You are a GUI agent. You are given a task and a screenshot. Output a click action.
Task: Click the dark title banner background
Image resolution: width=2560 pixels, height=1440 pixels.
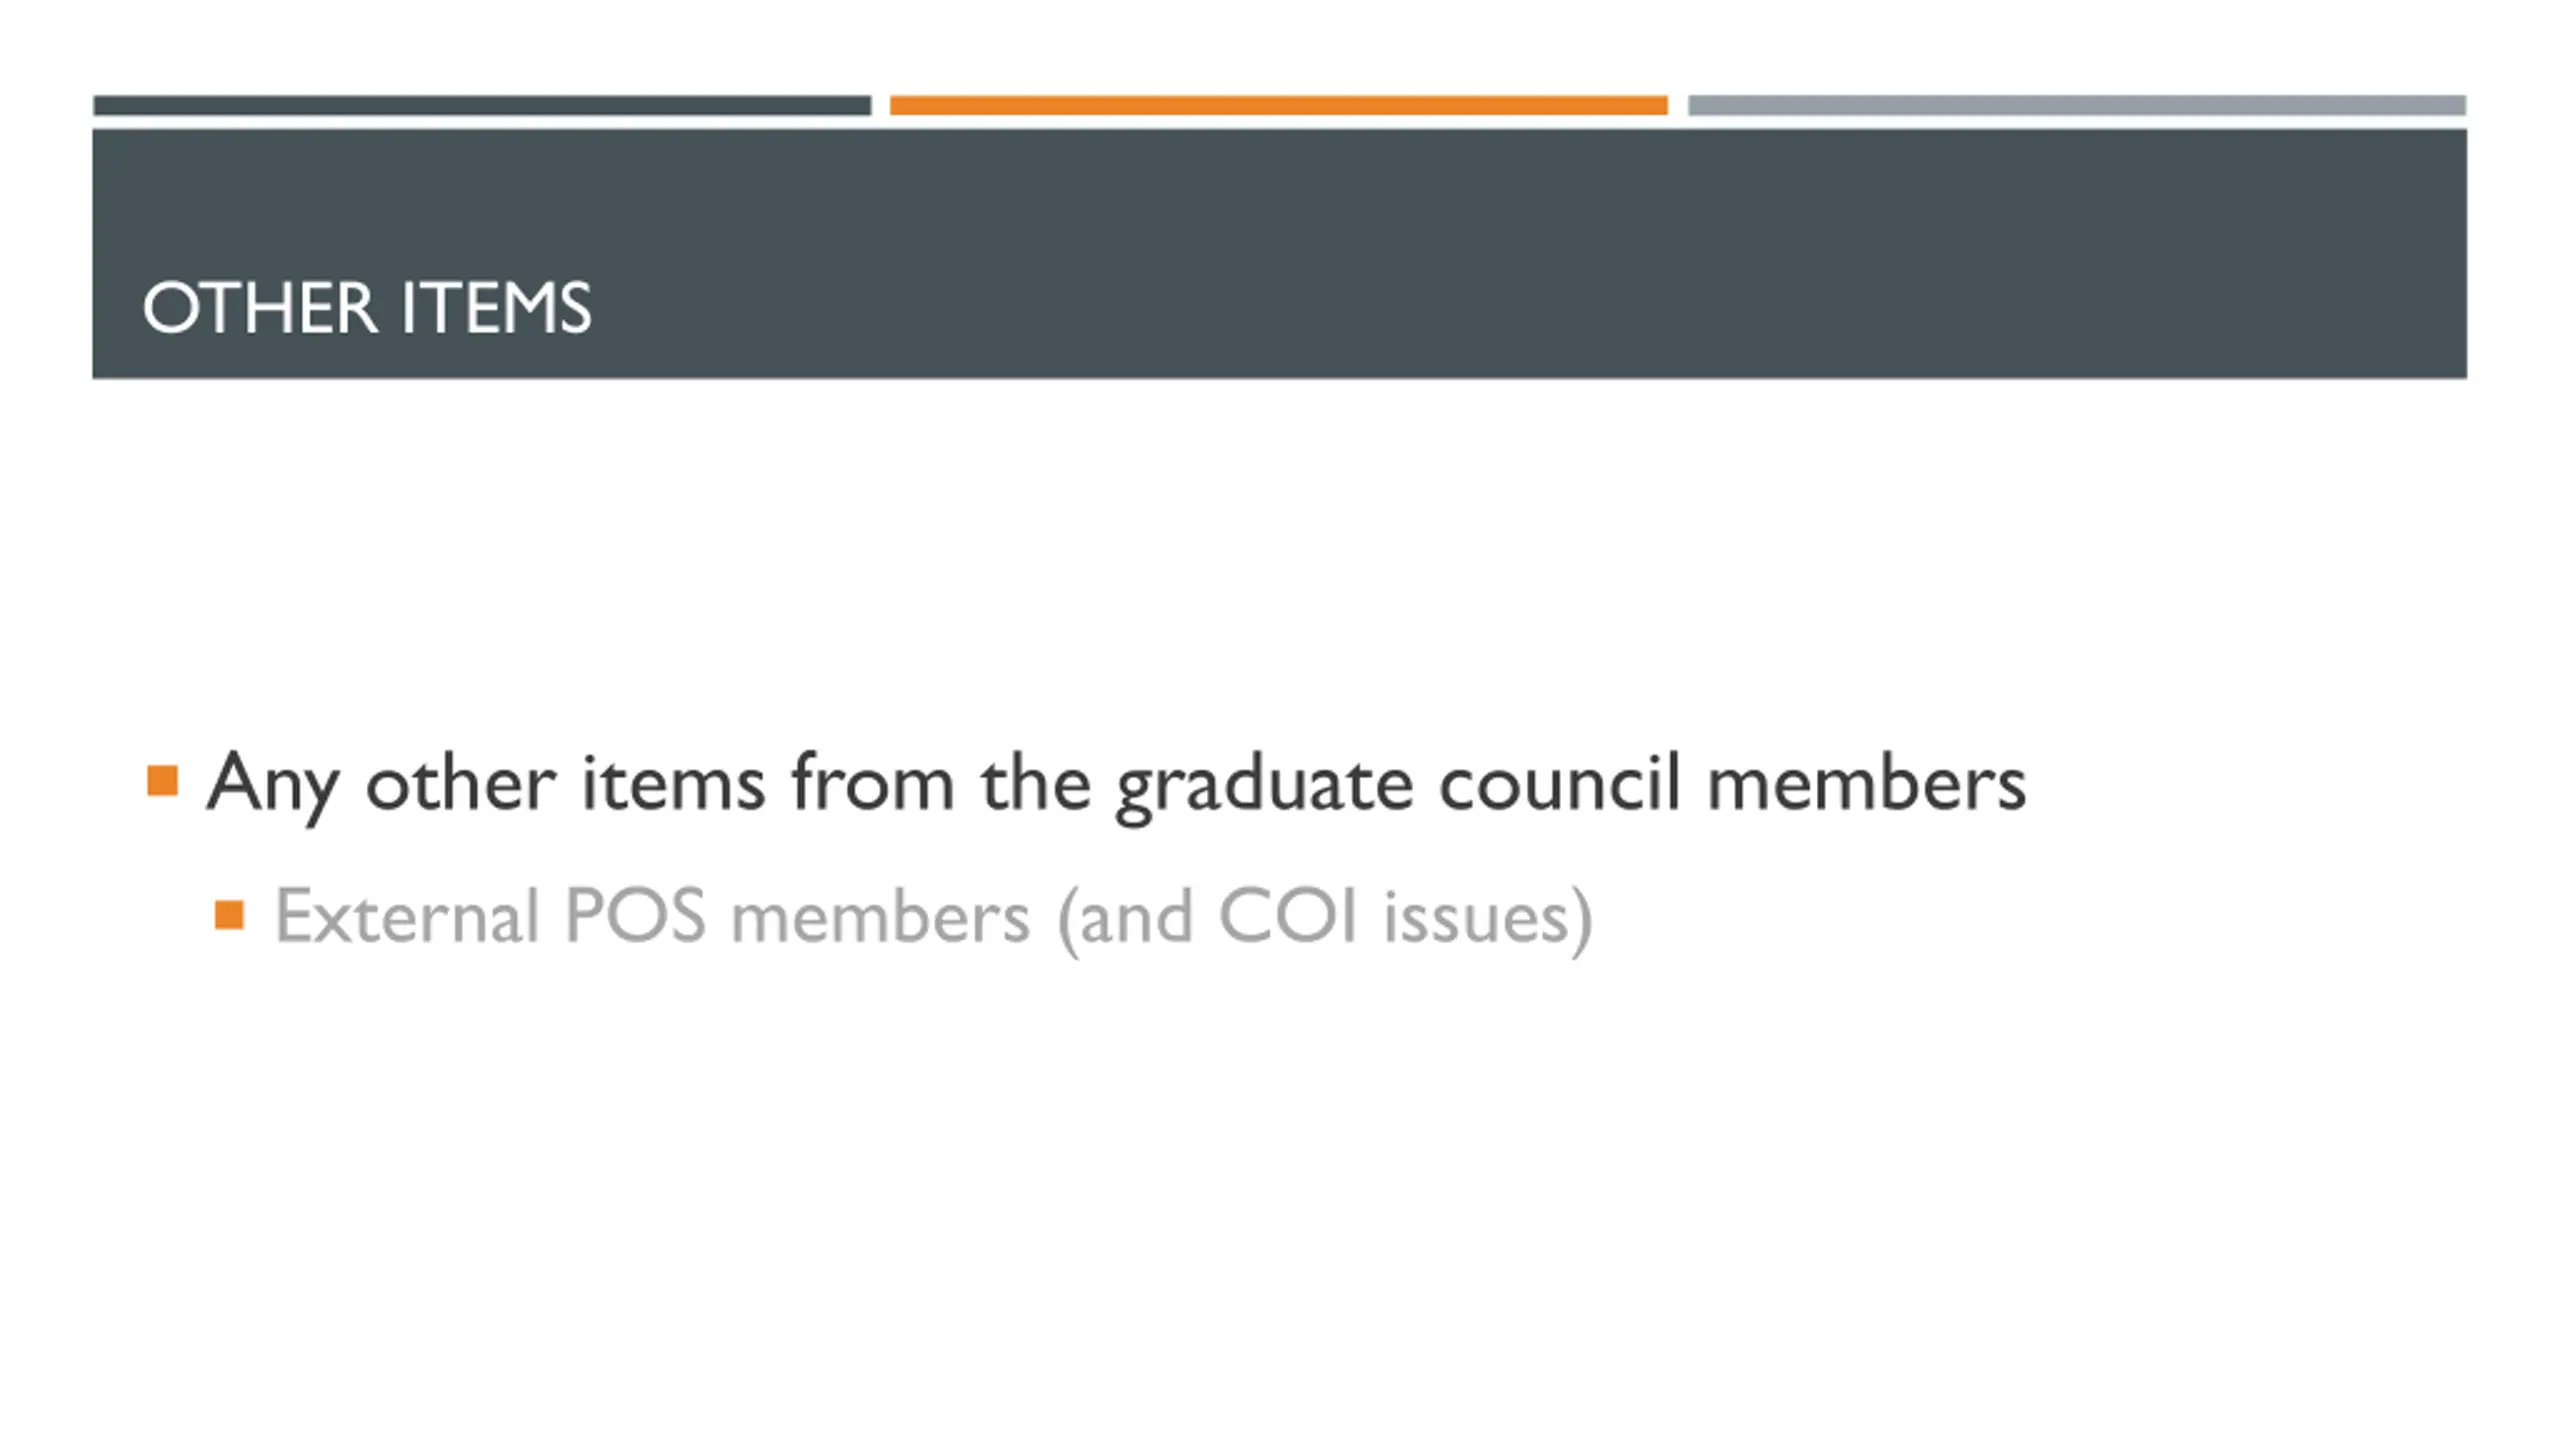tap(1279, 254)
